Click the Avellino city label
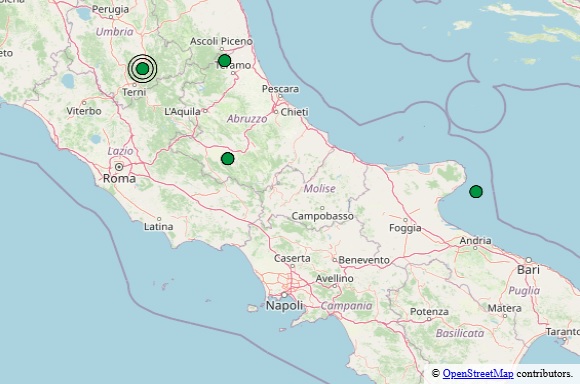580x384 pixels. pyautogui.click(x=335, y=278)
